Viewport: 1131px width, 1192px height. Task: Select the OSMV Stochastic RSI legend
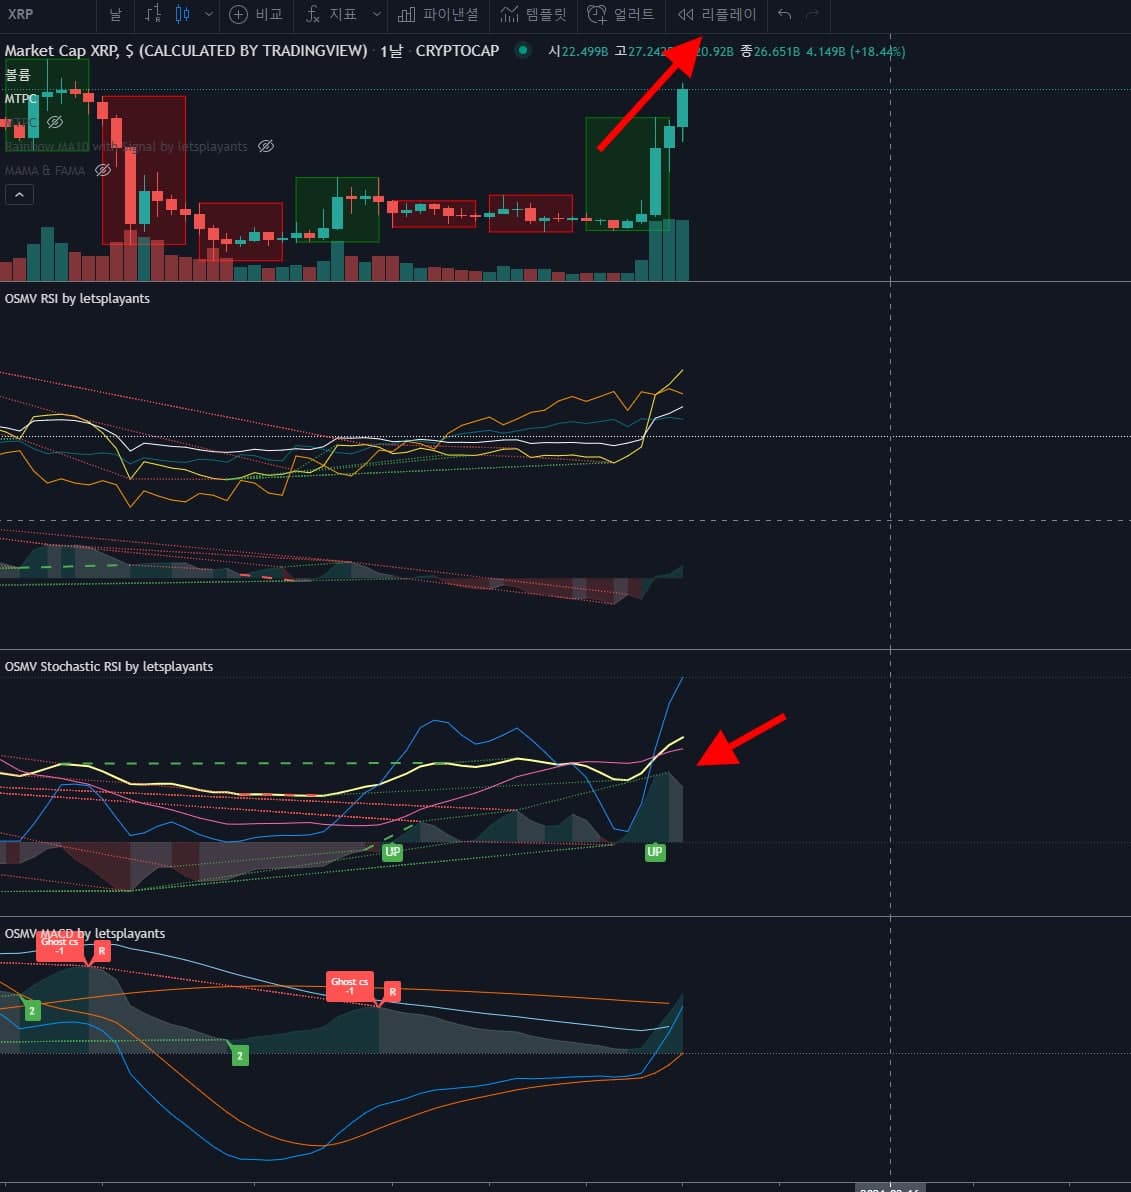click(x=109, y=667)
